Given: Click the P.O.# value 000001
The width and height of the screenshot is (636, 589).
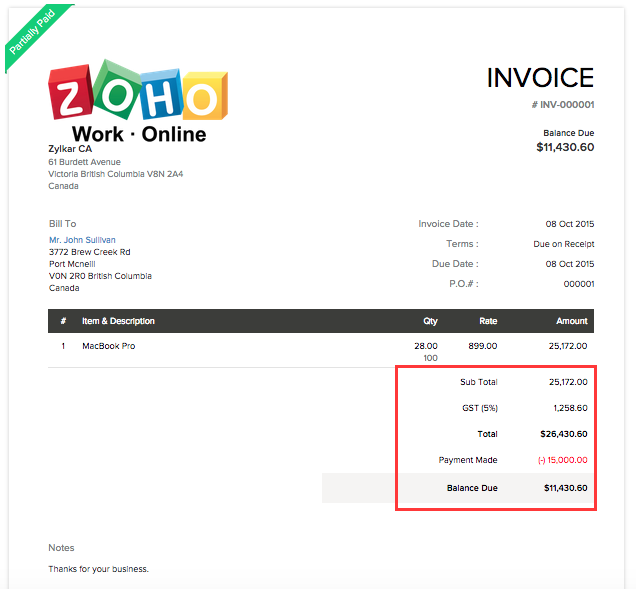Looking at the screenshot, I should (x=579, y=284).
